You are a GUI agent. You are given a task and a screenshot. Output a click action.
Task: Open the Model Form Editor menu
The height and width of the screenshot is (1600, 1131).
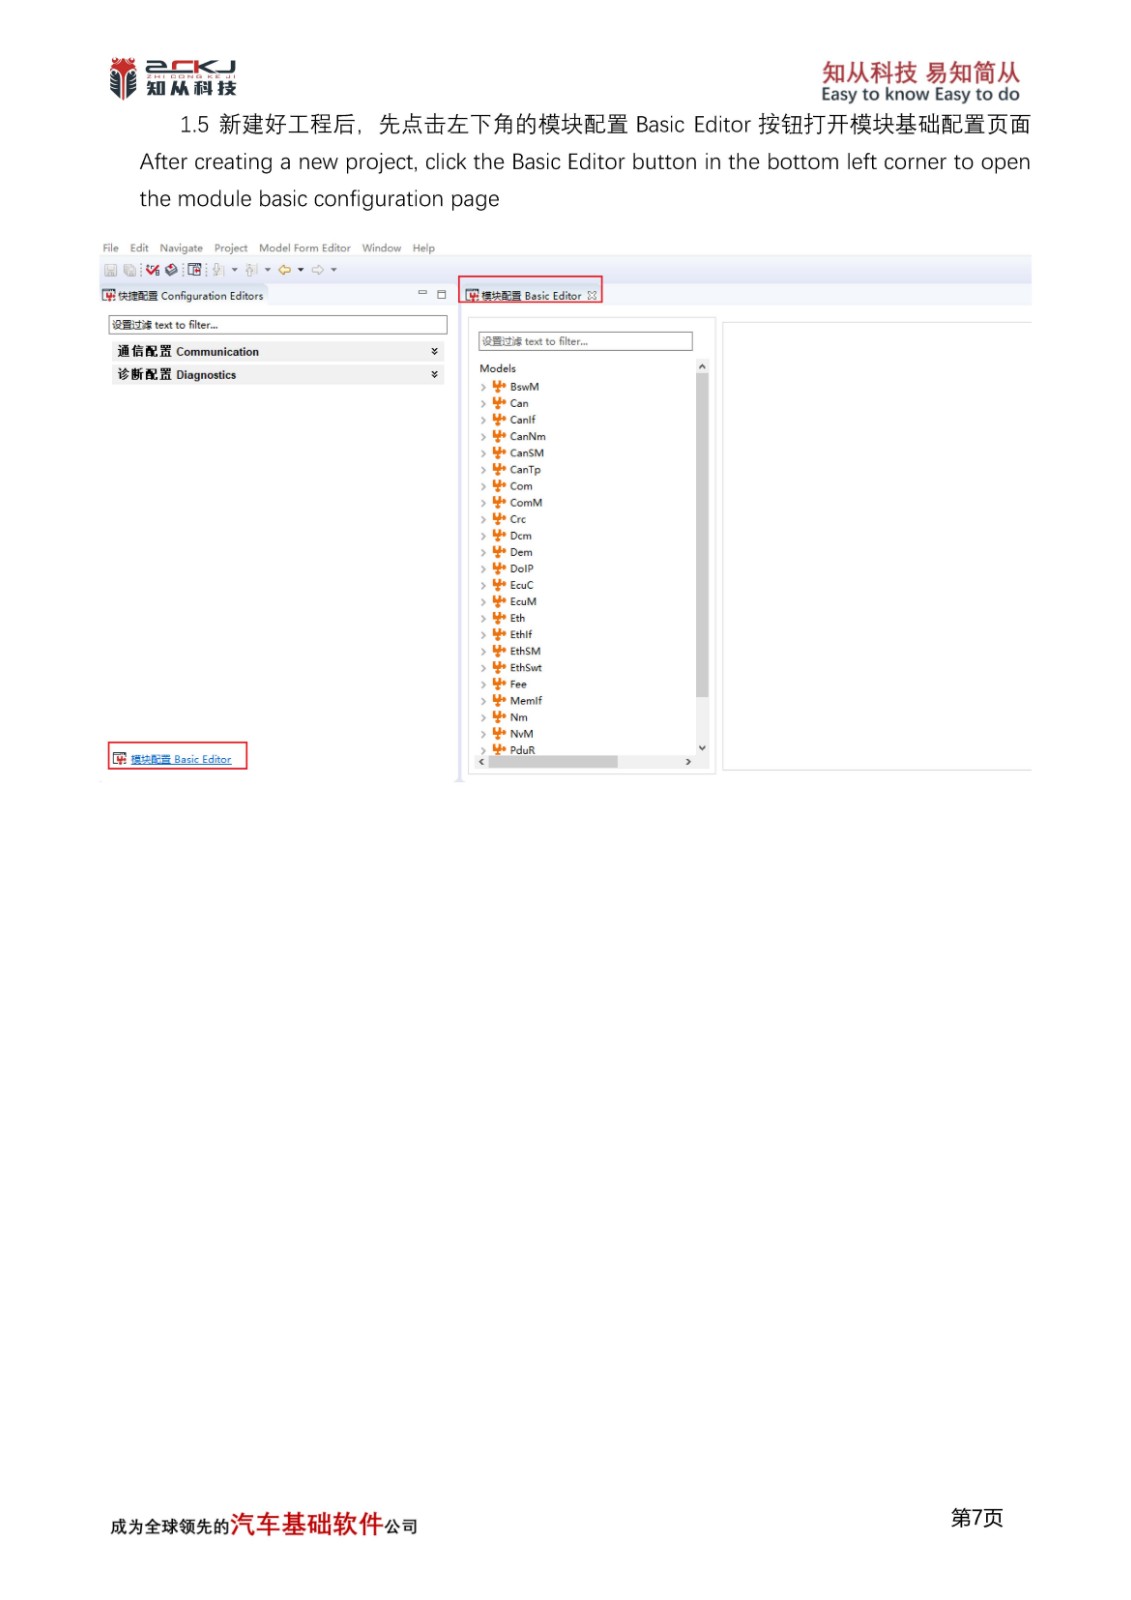(x=304, y=248)
